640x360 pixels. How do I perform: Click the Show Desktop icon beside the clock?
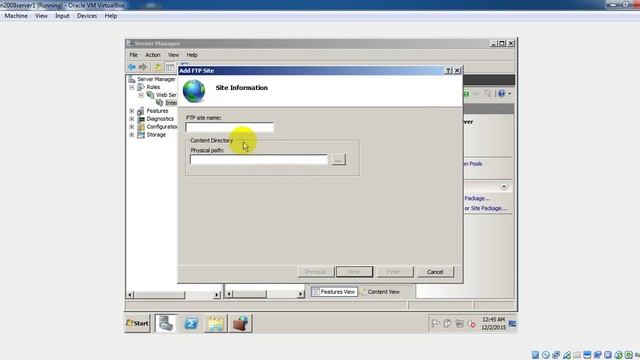(512, 324)
